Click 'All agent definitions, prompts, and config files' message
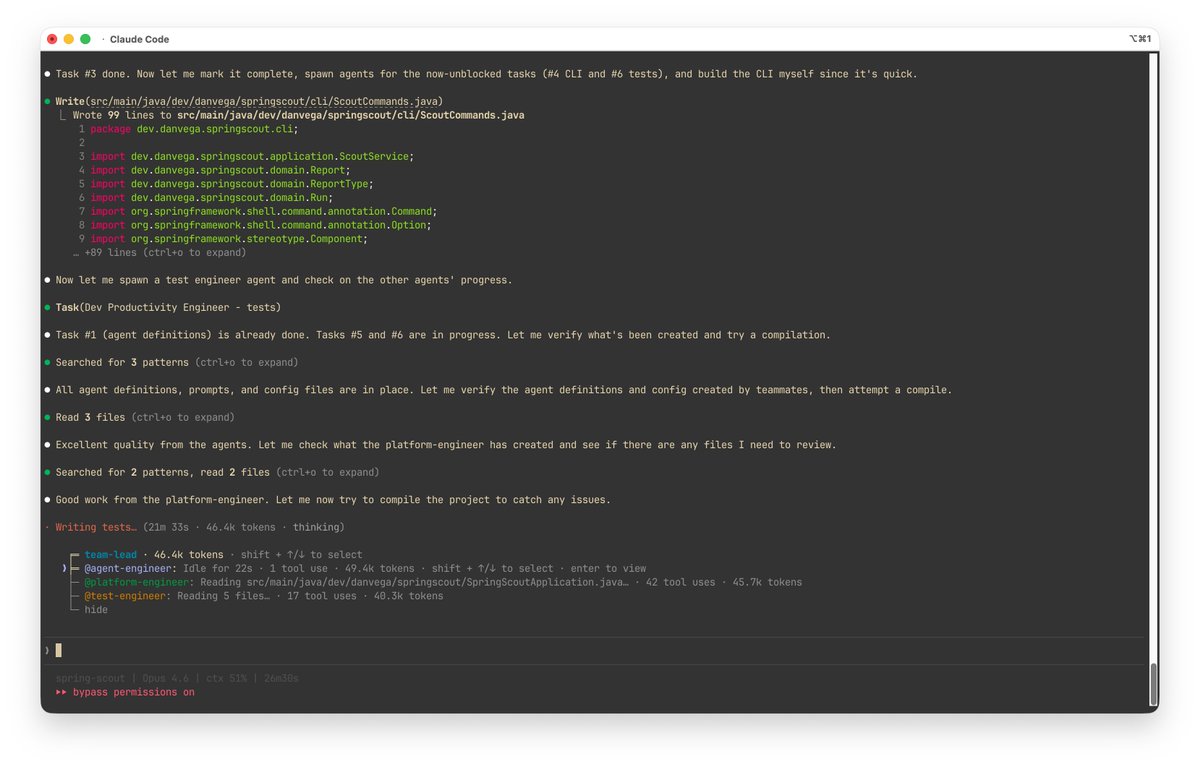This screenshot has width=1200, height=767. click(504, 390)
